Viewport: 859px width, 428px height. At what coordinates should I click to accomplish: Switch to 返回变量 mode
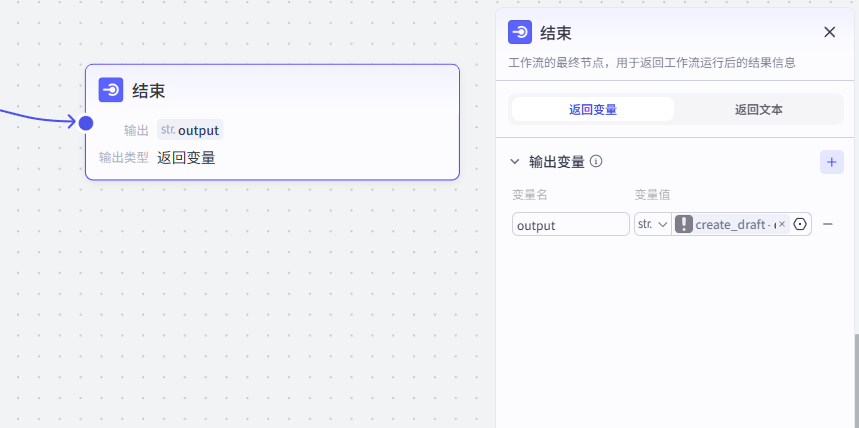tap(592, 109)
